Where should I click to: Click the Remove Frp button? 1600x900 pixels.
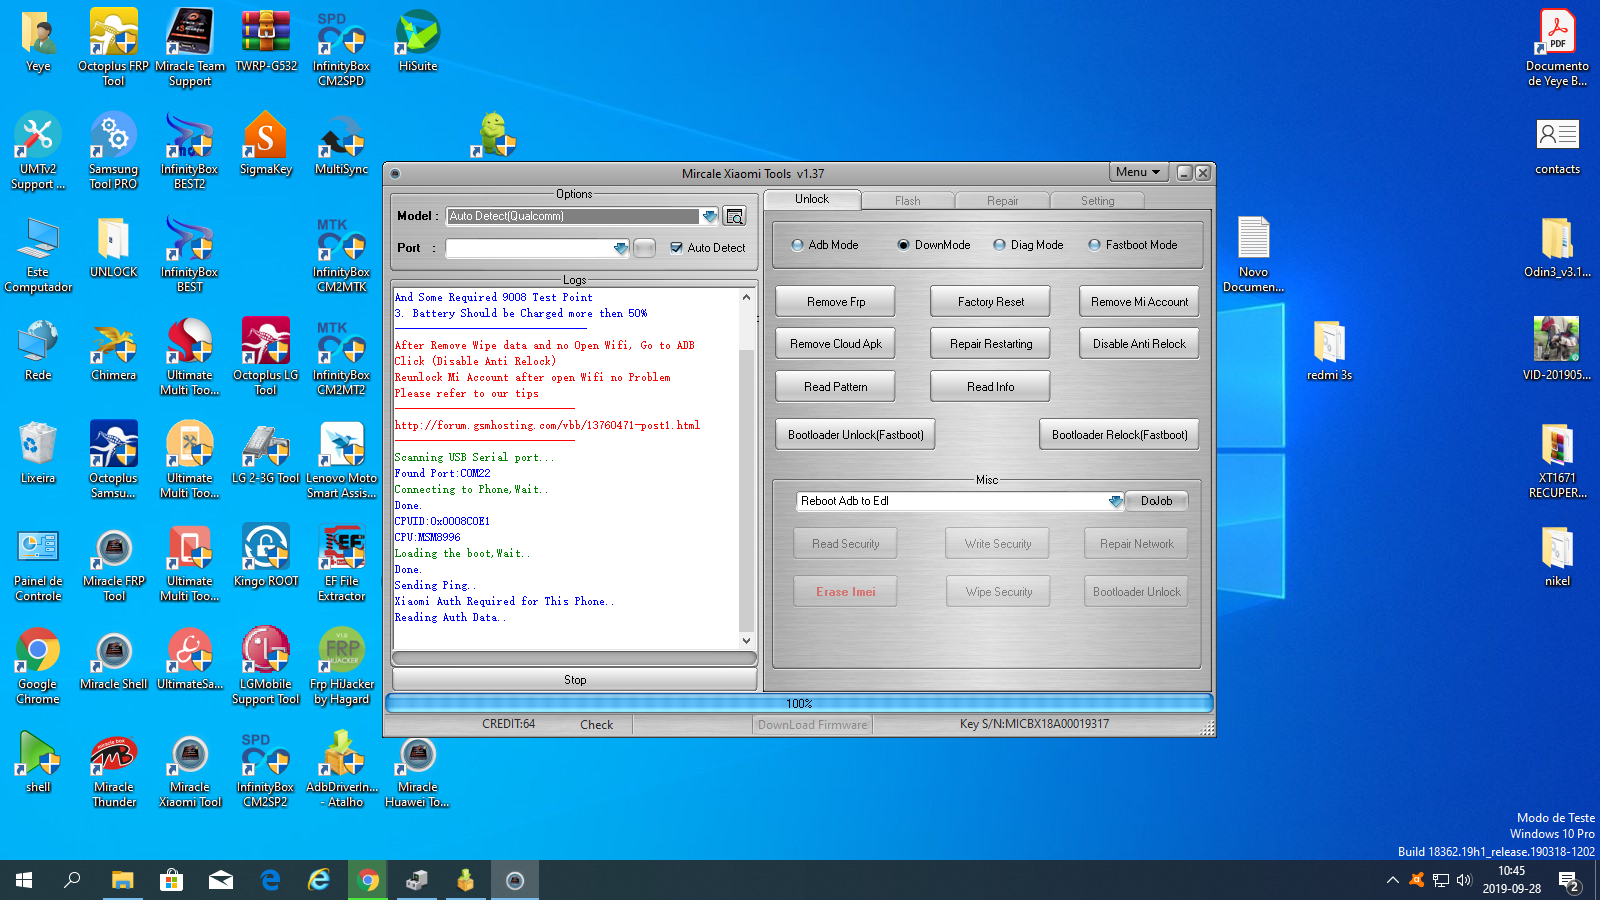[836, 302]
